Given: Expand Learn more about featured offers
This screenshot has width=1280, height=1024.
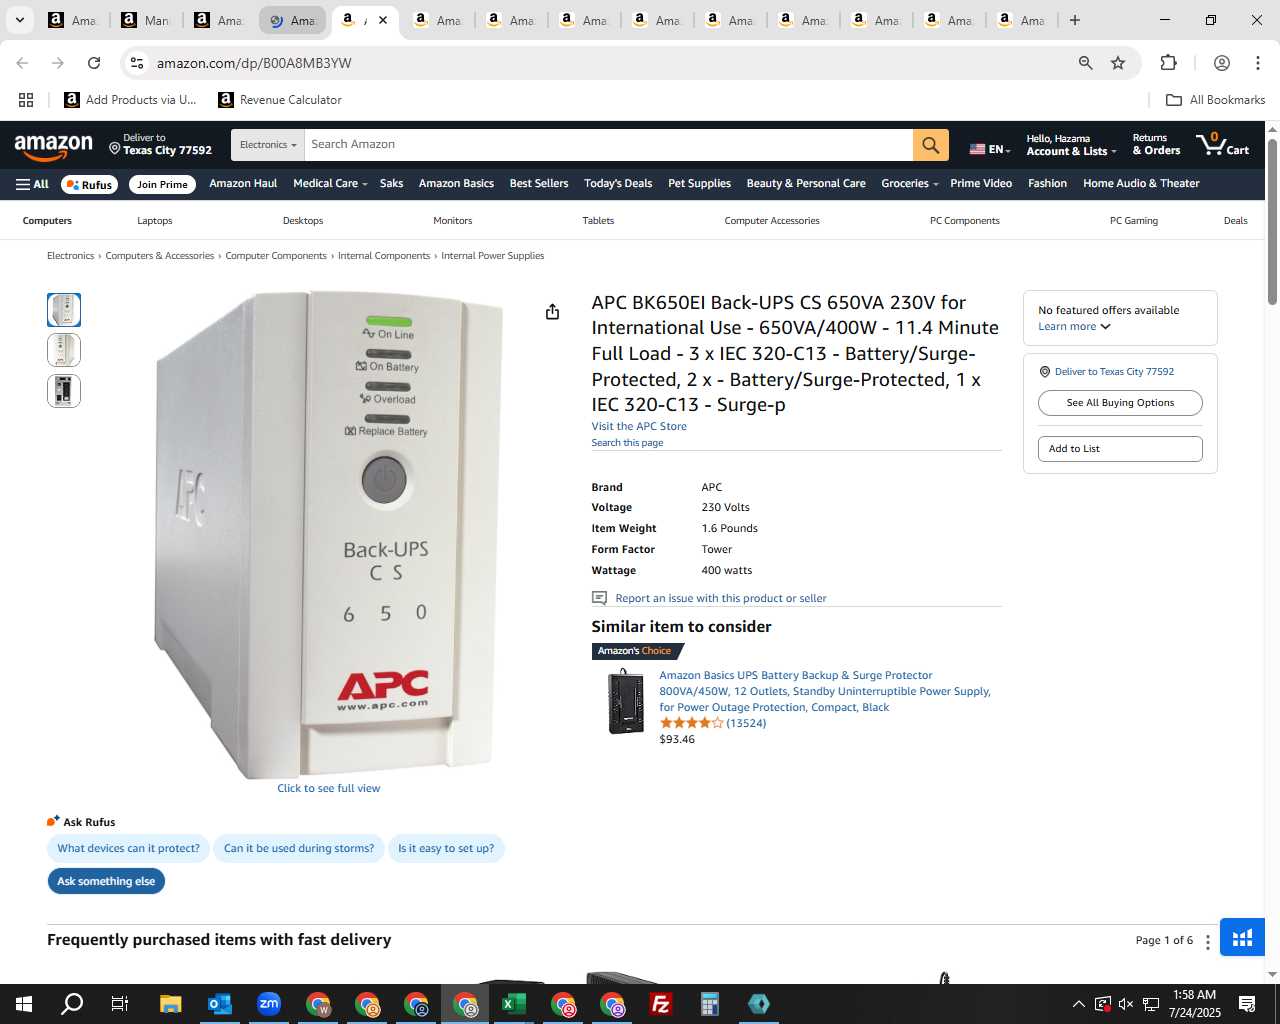Looking at the screenshot, I should pos(1074,326).
